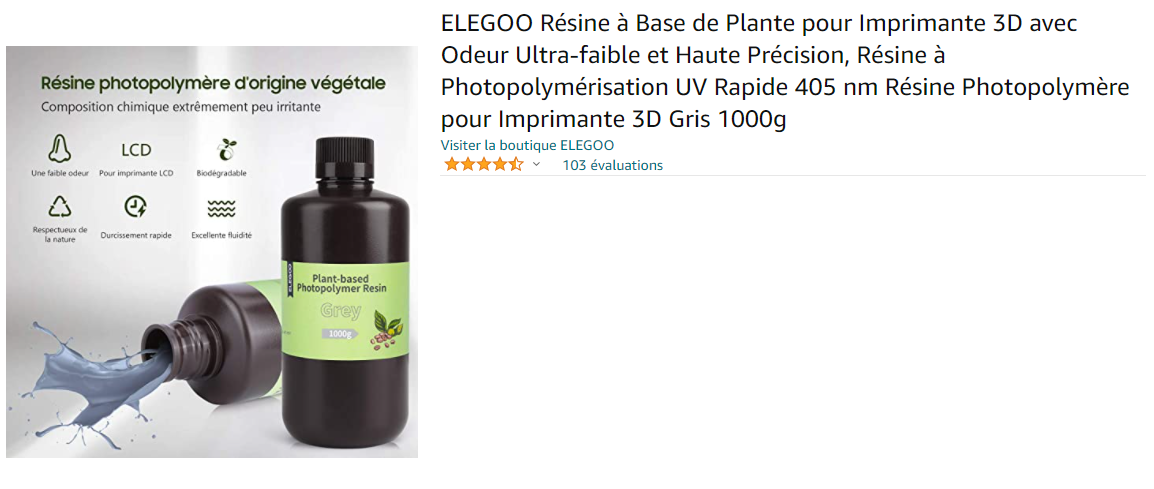Click the Résine photopolymère d'origine végétale heading
This screenshot has height=489, width=1154.
[212, 82]
